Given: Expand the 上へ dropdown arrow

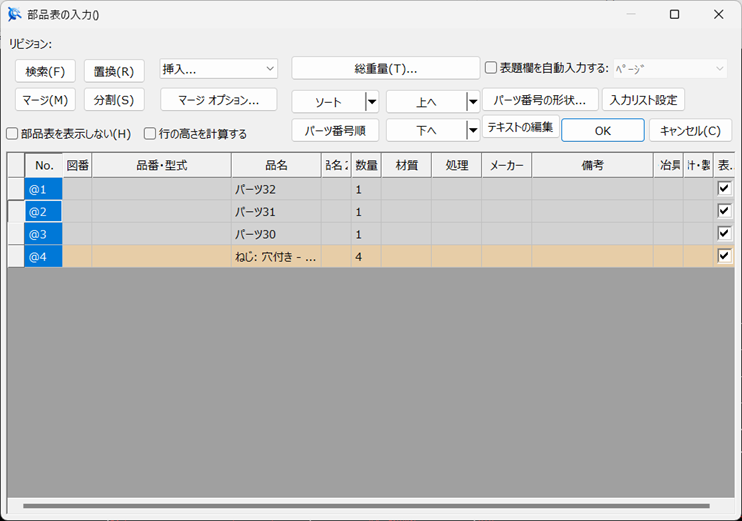Looking at the screenshot, I should pos(473,102).
